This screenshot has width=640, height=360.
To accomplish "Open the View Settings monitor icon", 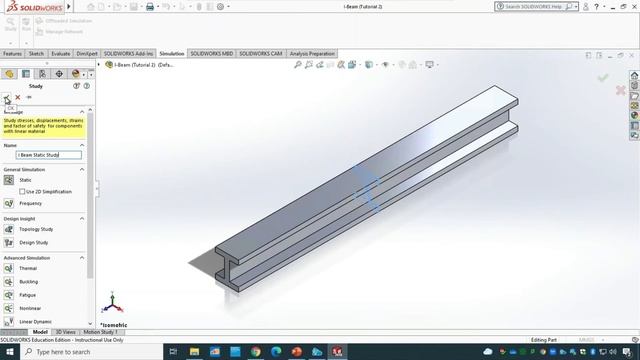I will coord(429,64).
